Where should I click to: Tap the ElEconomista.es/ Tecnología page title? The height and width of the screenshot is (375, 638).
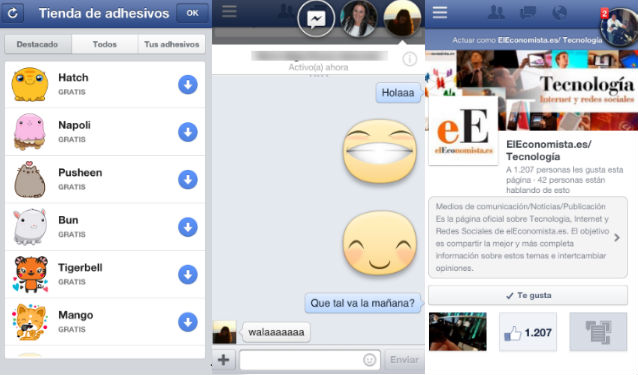(548, 150)
